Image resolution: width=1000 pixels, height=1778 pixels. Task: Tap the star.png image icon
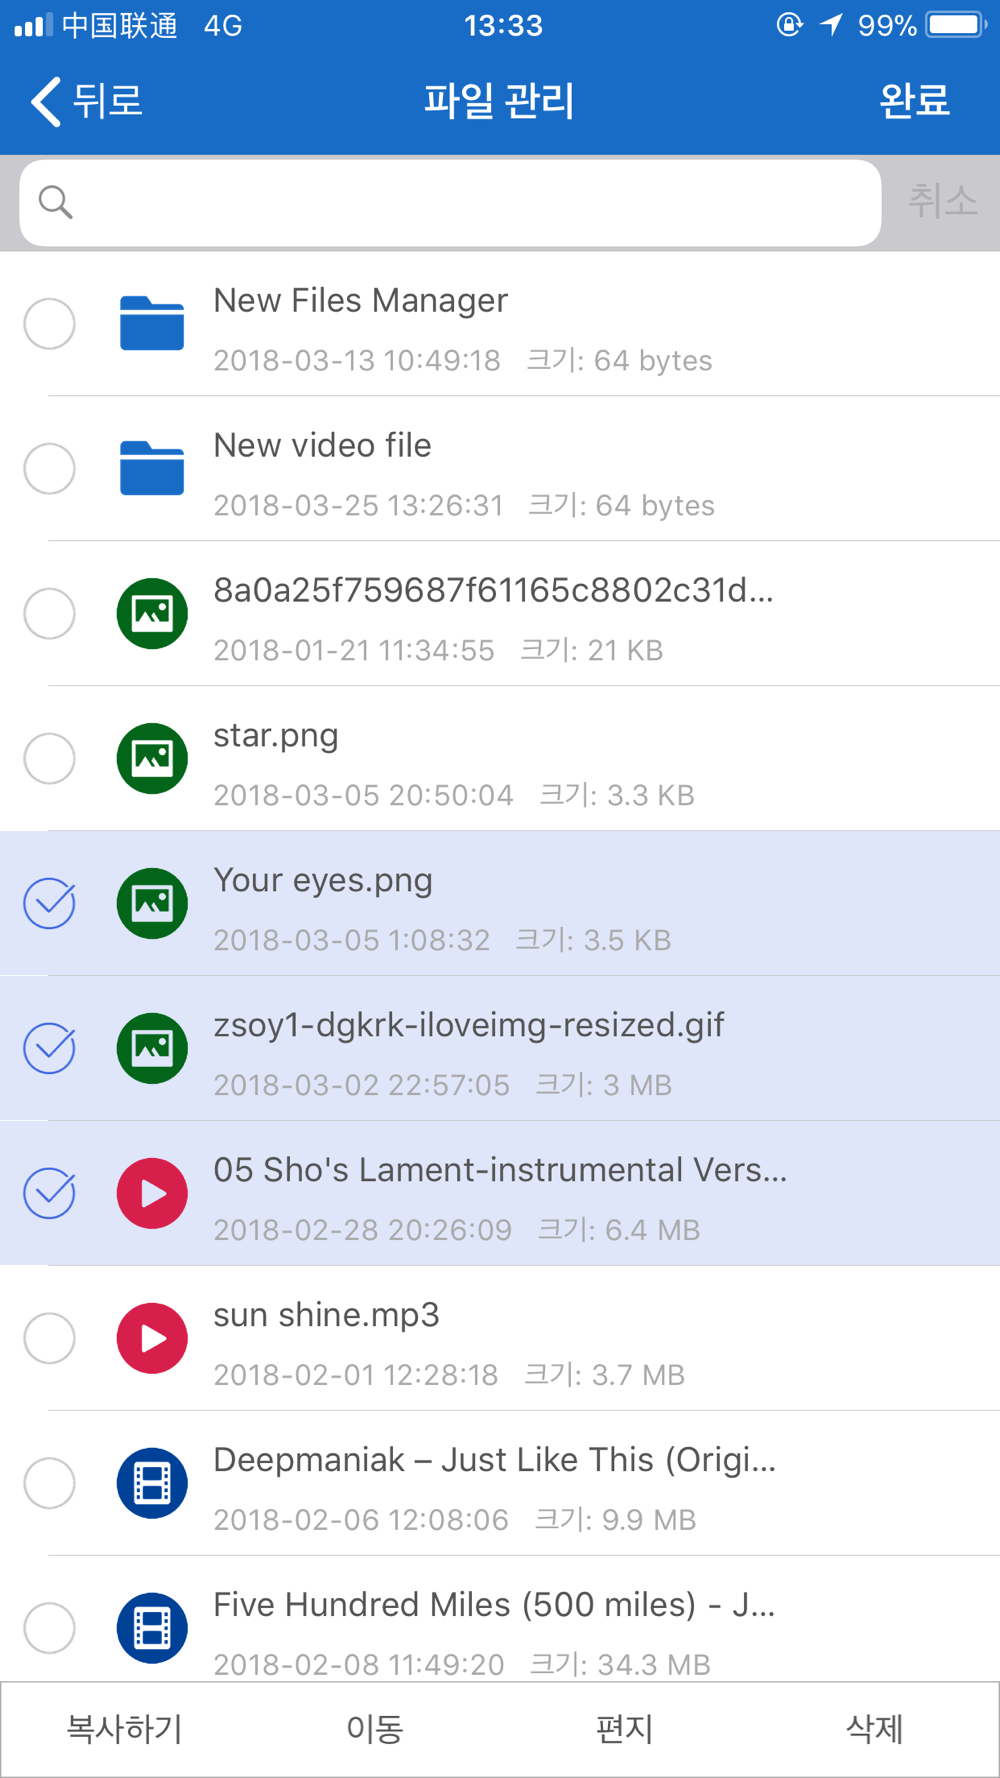(x=152, y=758)
